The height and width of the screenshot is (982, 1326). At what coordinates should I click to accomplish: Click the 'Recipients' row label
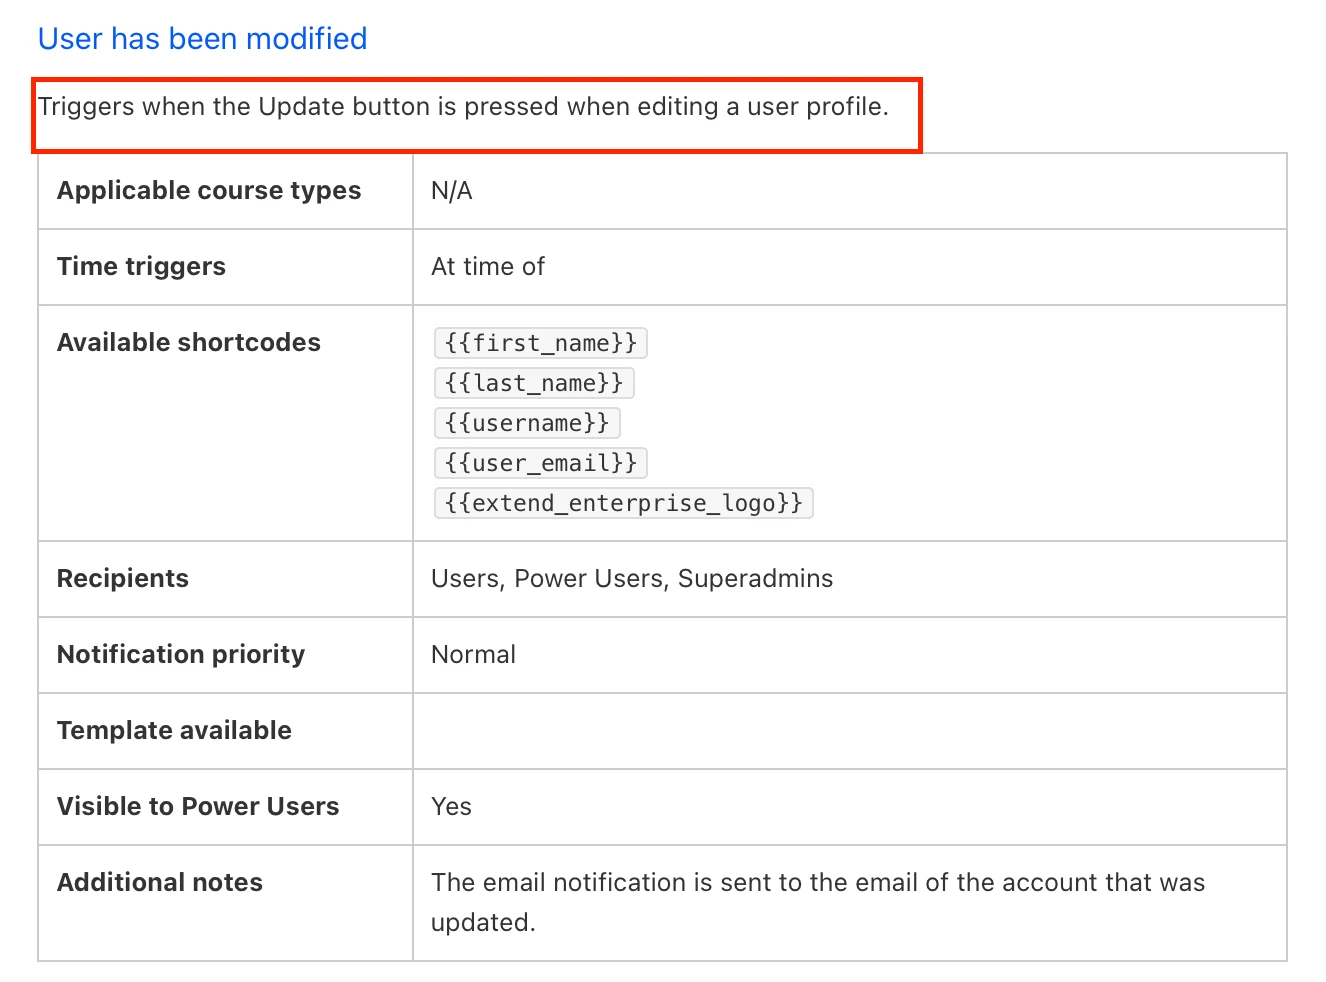(x=123, y=579)
